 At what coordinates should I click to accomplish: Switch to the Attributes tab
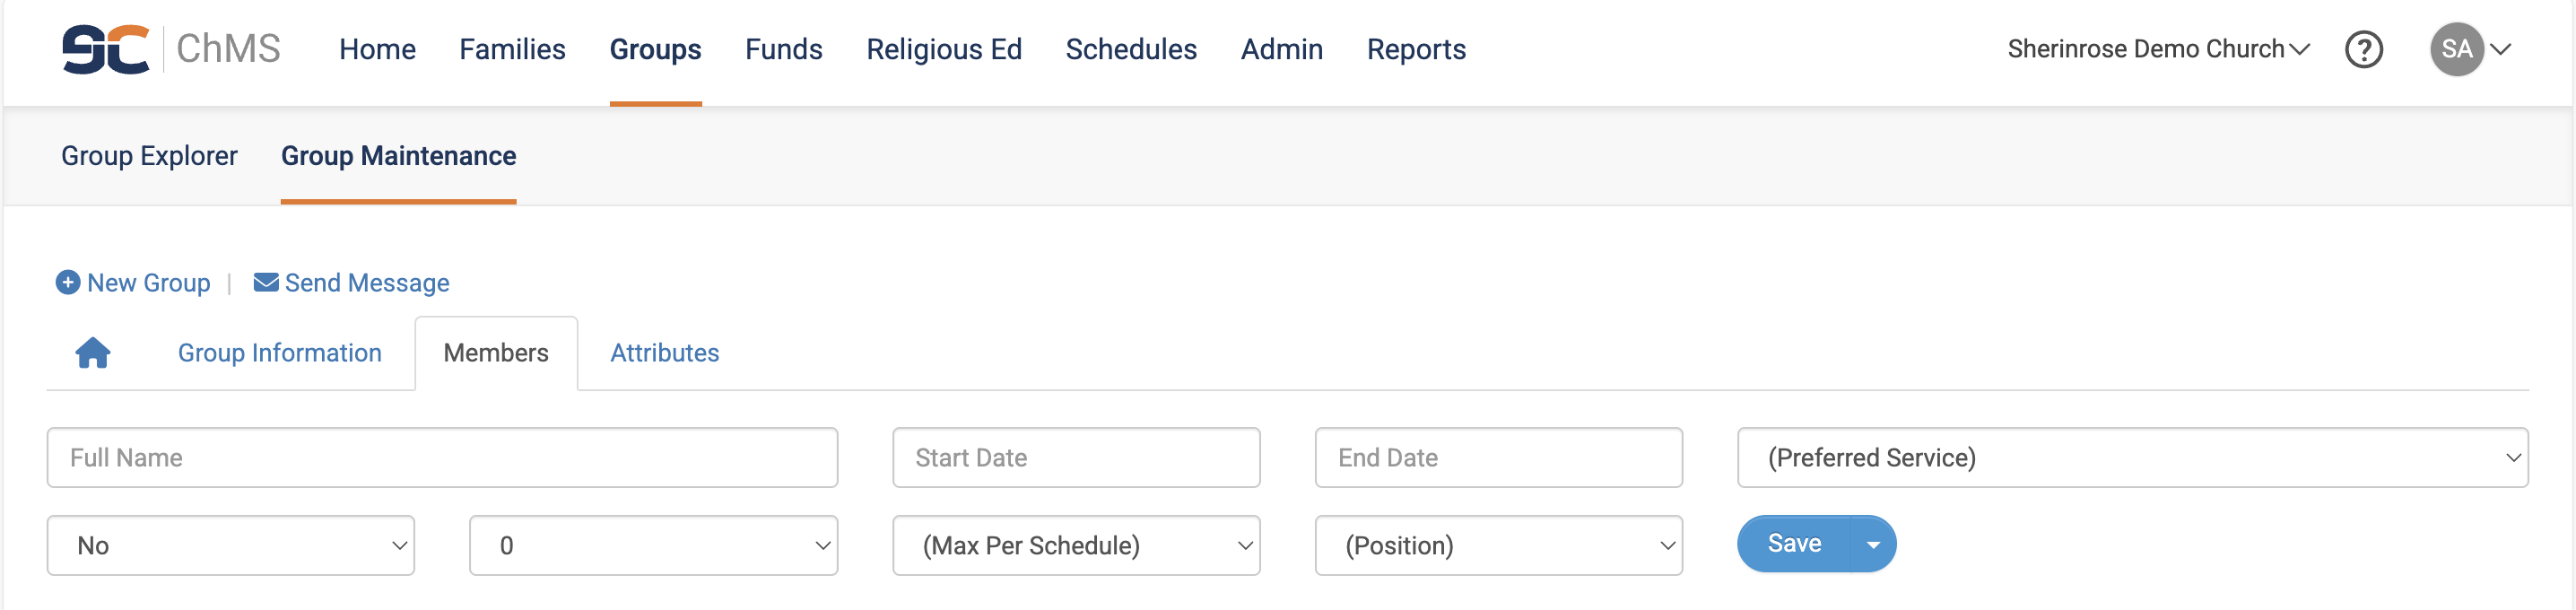[x=664, y=353]
